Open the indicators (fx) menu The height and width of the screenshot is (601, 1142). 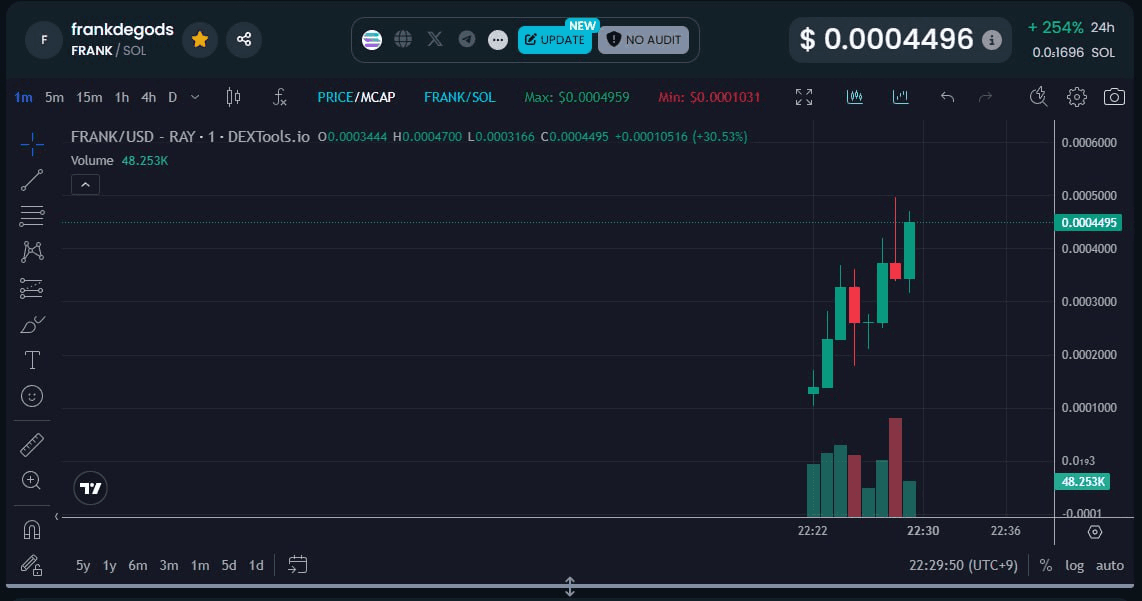280,97
